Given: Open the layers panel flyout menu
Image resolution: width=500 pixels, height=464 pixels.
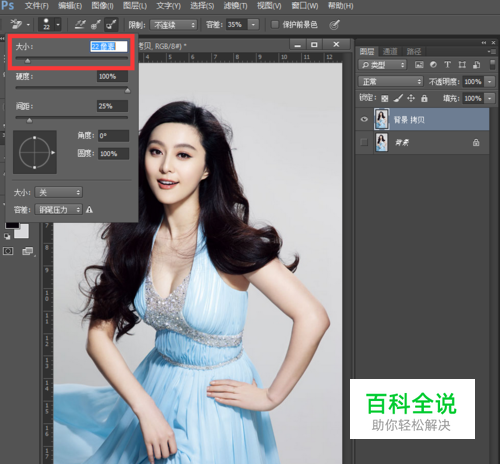Looking at the screenshot, I should (x=491, y=51).
